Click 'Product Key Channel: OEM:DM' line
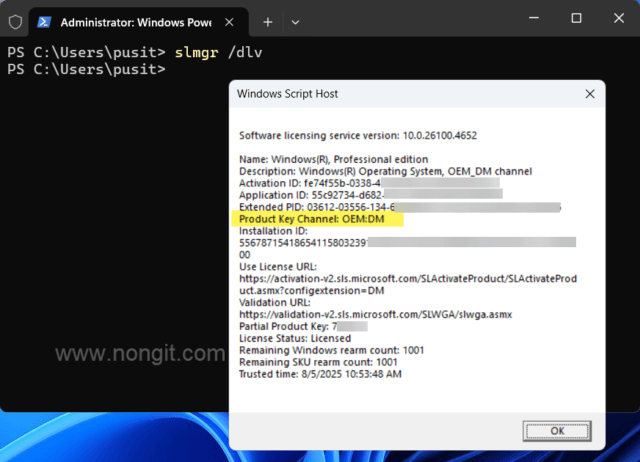The height and width of the screenshot is (462, 640). point(312,219)
